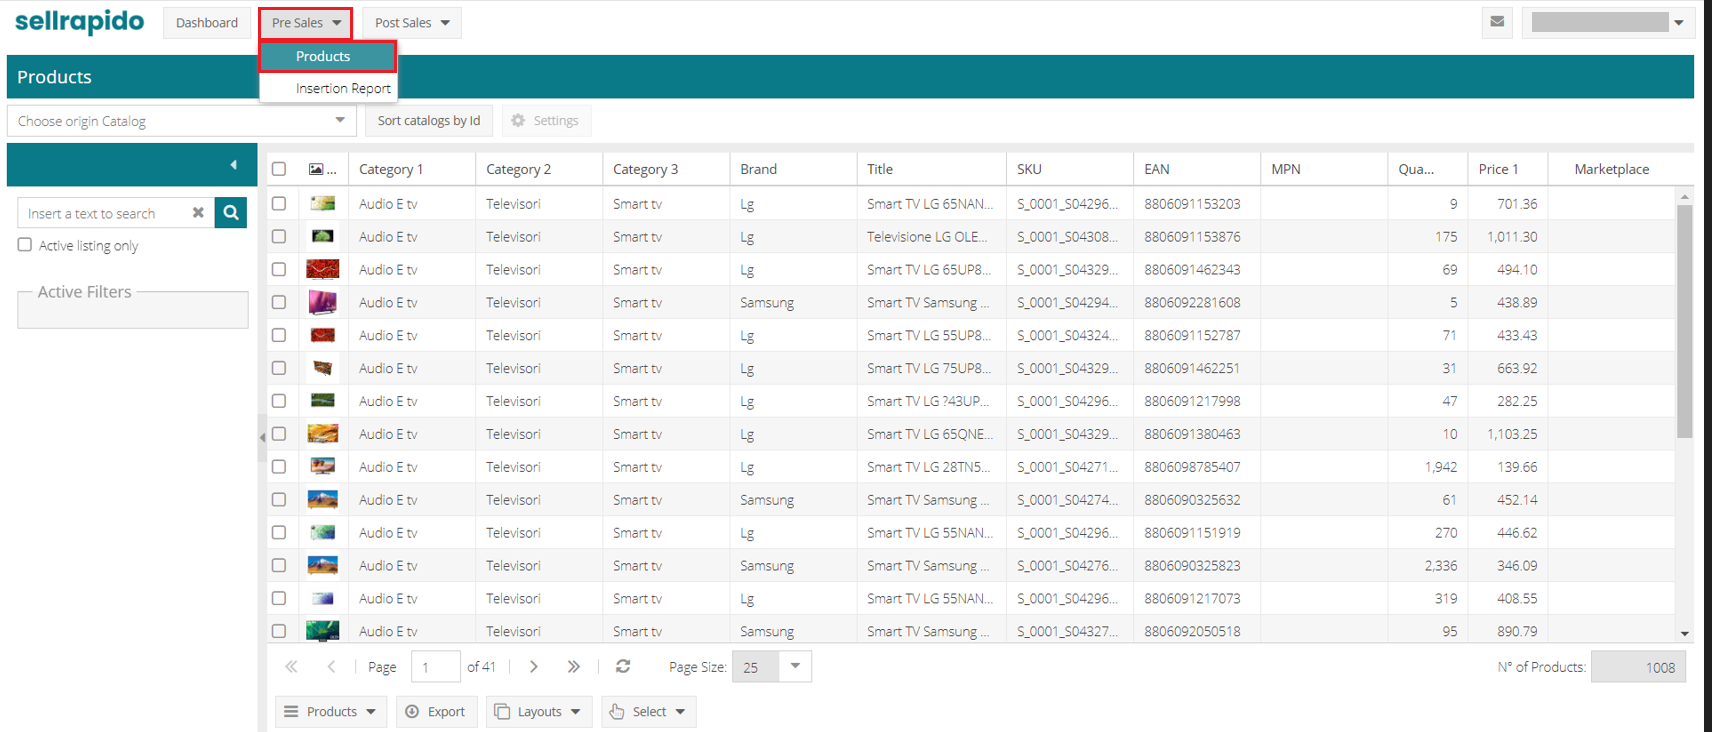Click Sort catalogs by Id button
This screenshot has height=732, width=1712.
(x=429, y=121)
